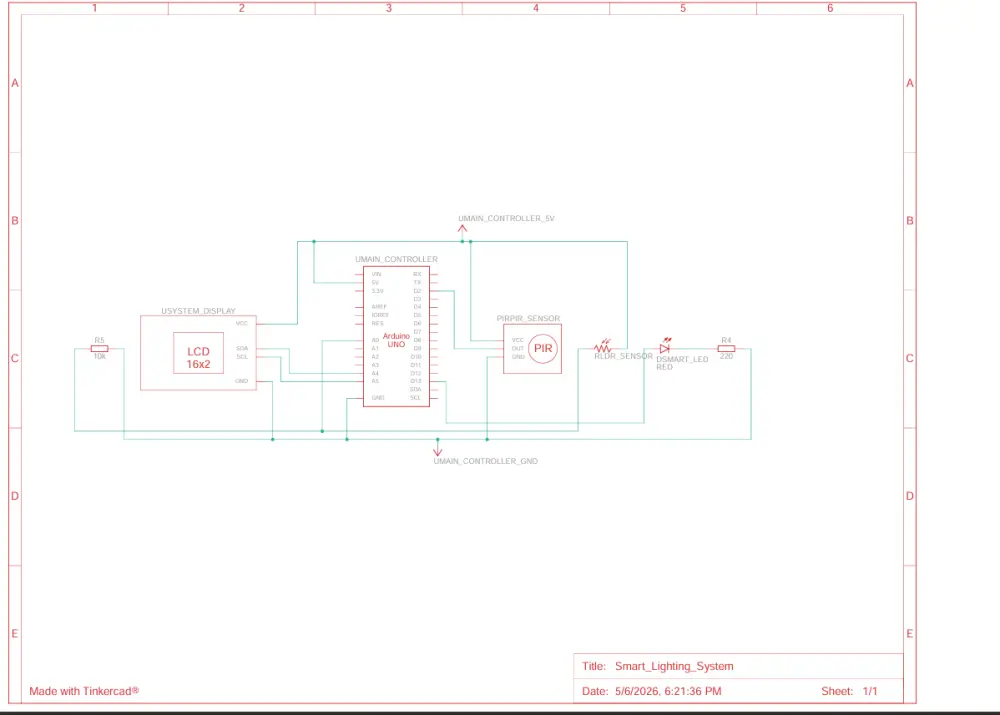Click the Arduino UNO chip label
Image resolution: width=1000 pixels, height=715 pixels.
click(x=396, y=340)
